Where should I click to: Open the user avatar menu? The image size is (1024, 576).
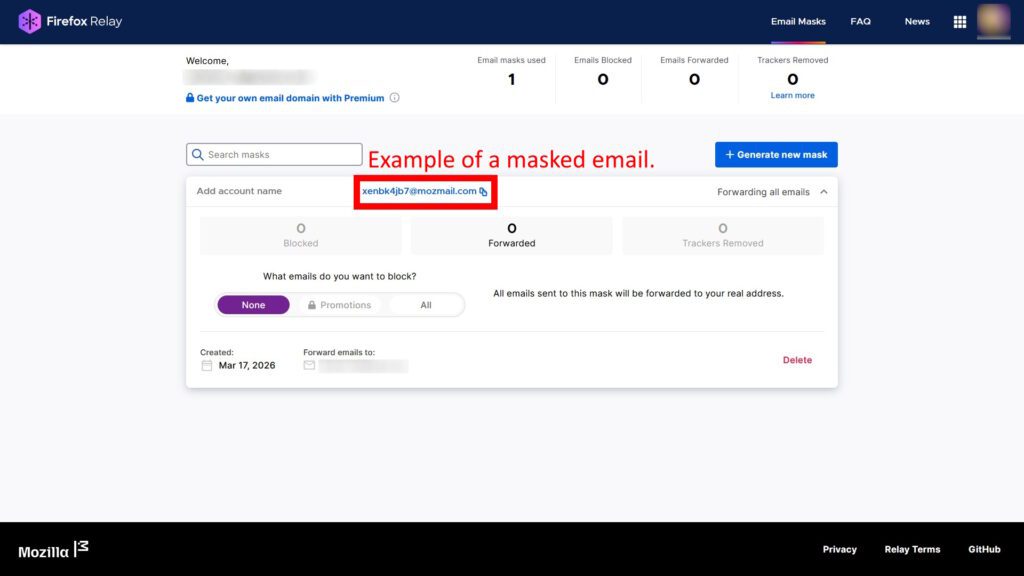993,20
